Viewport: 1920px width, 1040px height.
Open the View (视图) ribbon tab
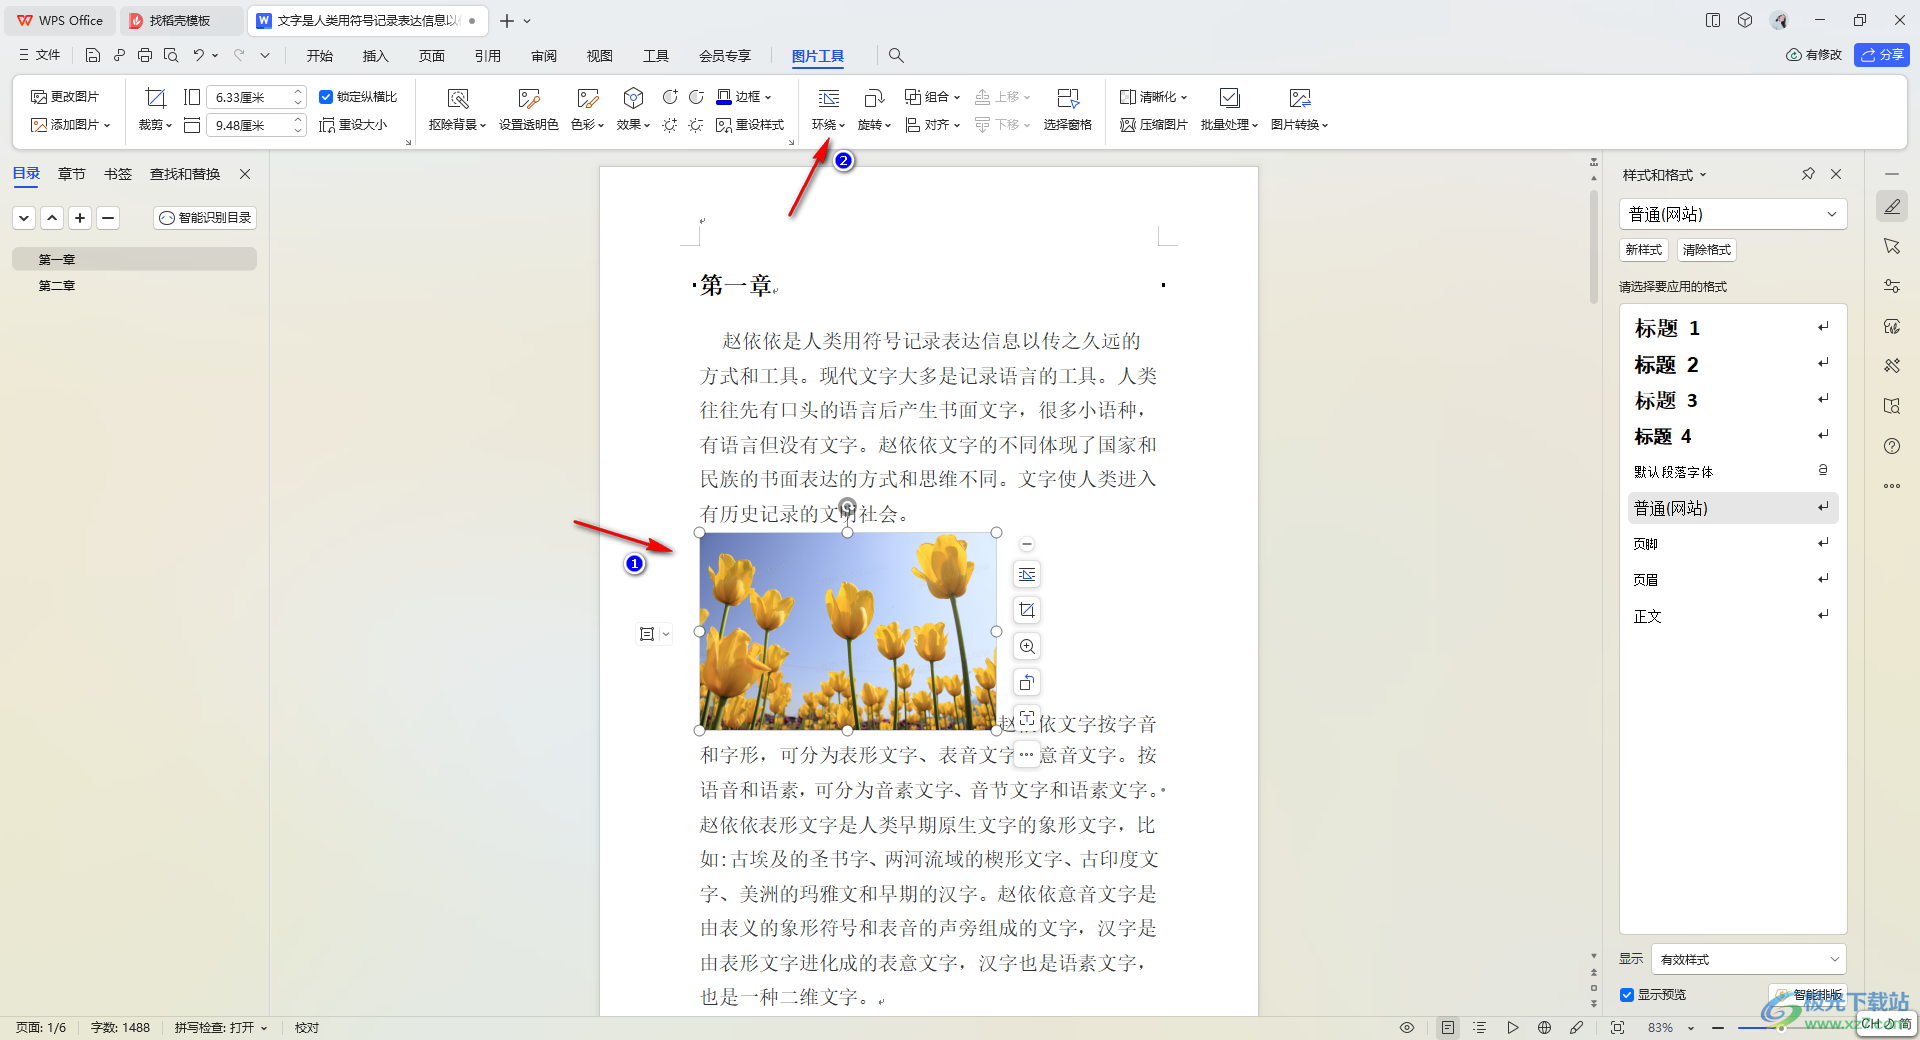coord(600,56)
